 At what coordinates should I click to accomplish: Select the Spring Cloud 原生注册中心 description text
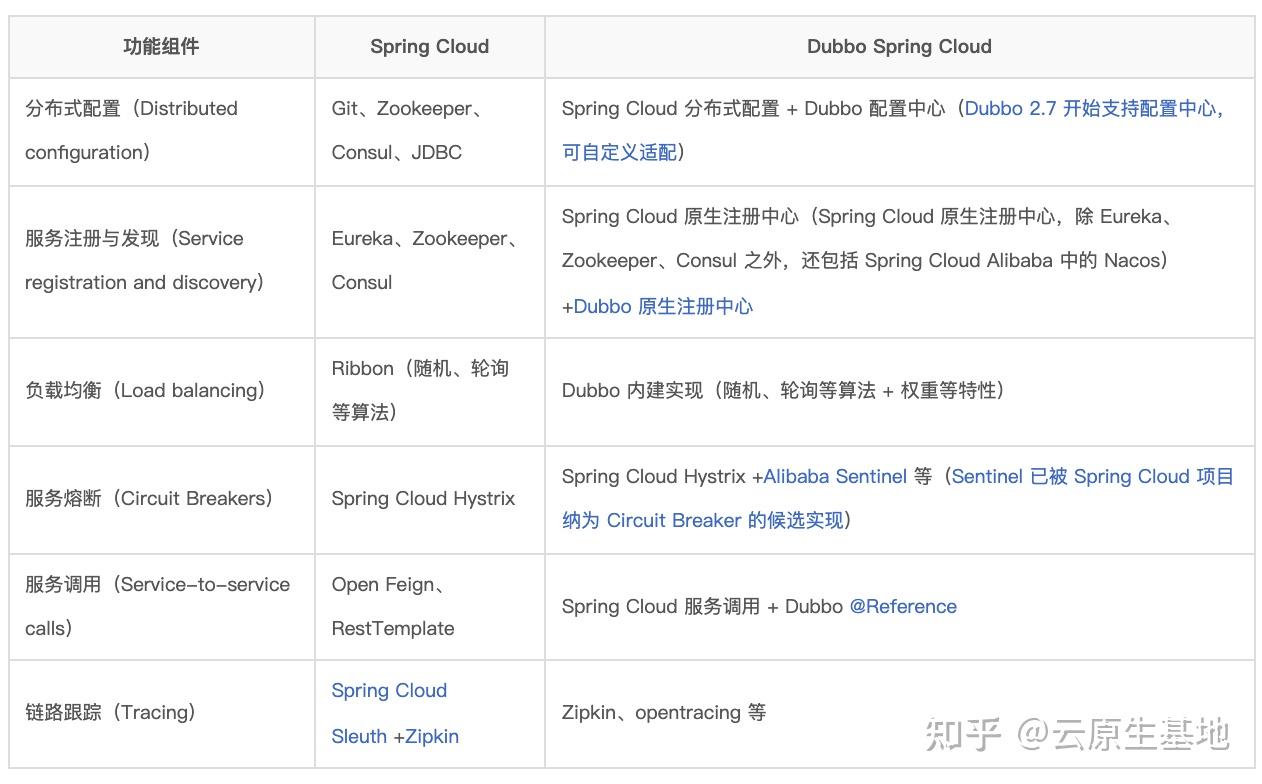pyautogui.click(x=867, y=238)
